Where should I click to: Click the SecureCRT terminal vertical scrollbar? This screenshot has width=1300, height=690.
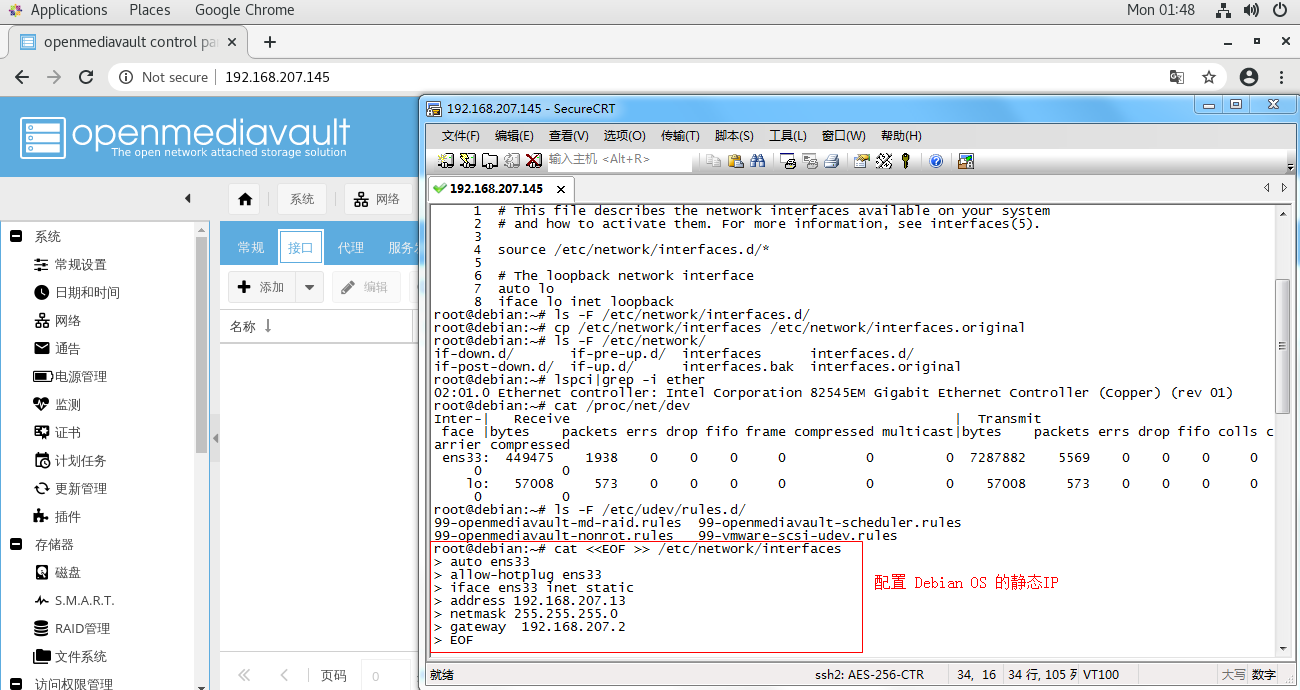(x=1283, y=345)
